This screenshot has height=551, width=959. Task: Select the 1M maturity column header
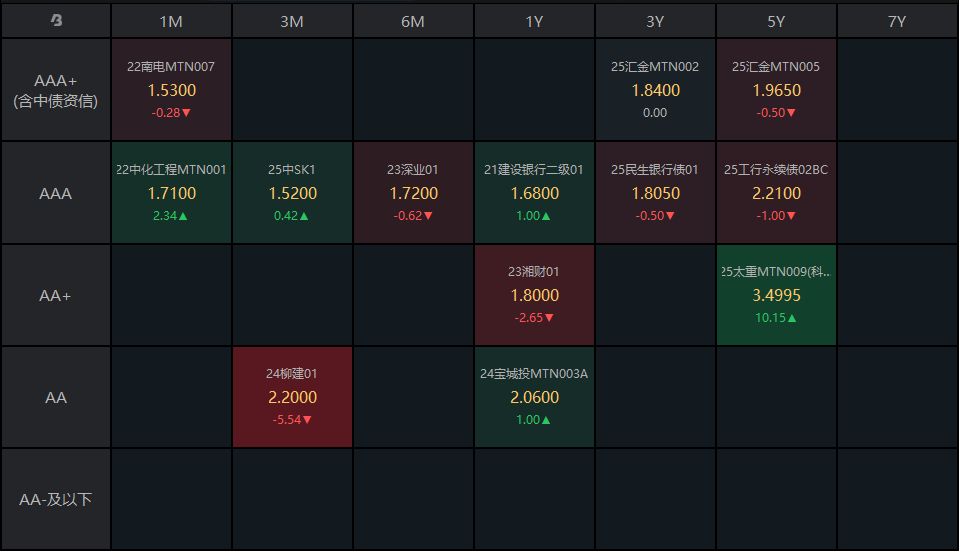(171, 21)
